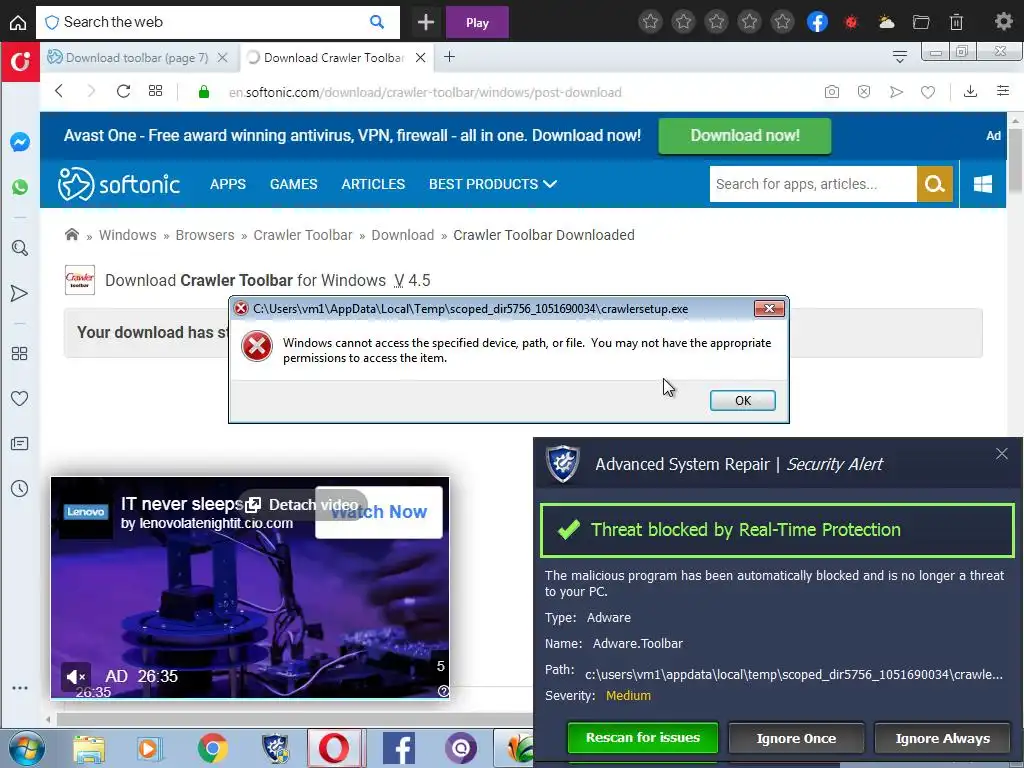Open the Opera menu logo

20,62
